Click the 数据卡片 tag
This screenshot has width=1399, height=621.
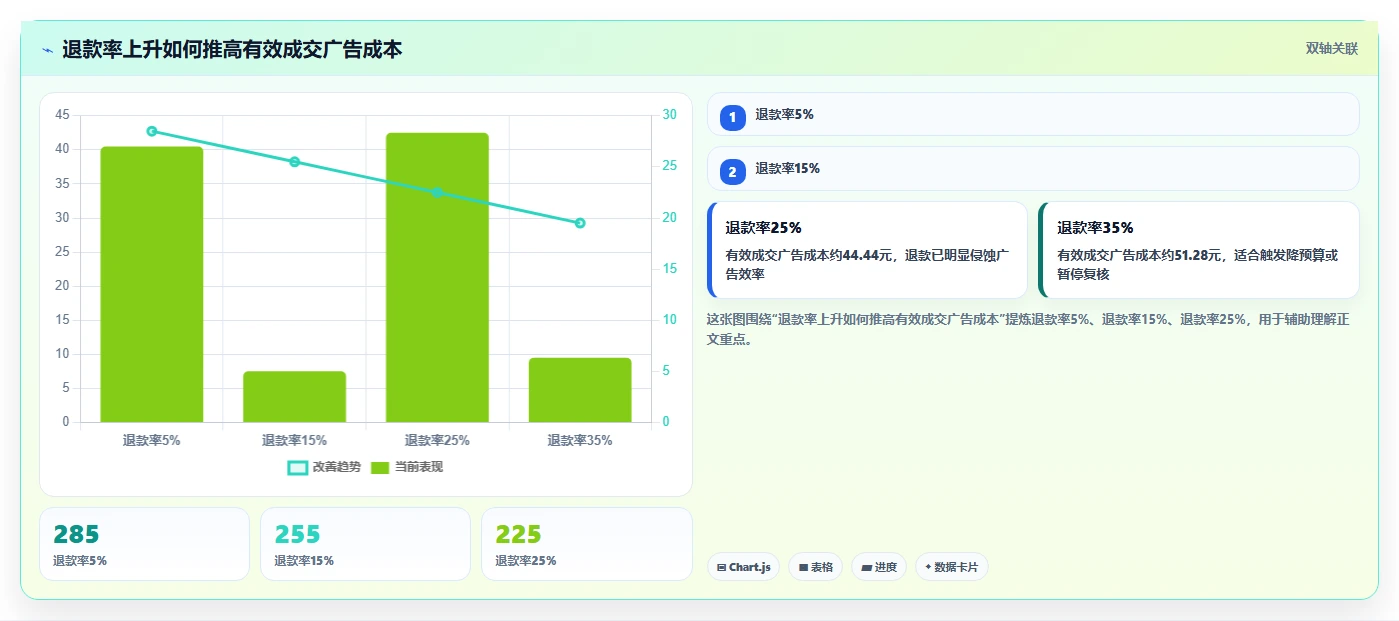(x=951, y=567)
